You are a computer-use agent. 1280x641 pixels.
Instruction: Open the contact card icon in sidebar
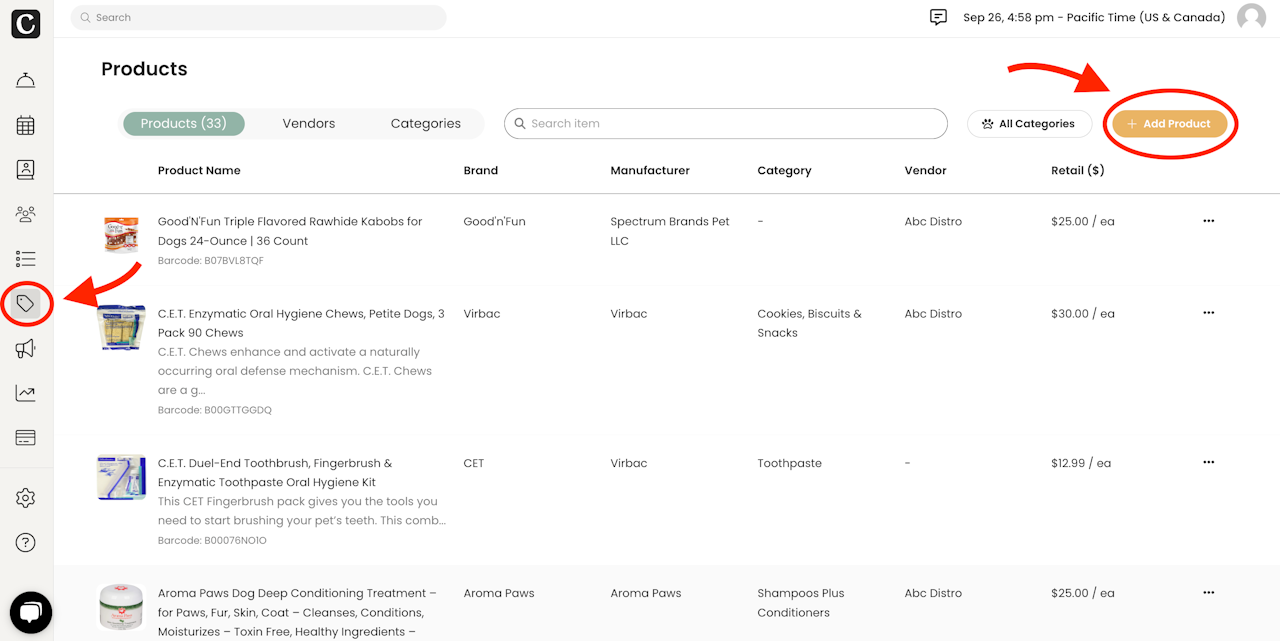(26, 170)
